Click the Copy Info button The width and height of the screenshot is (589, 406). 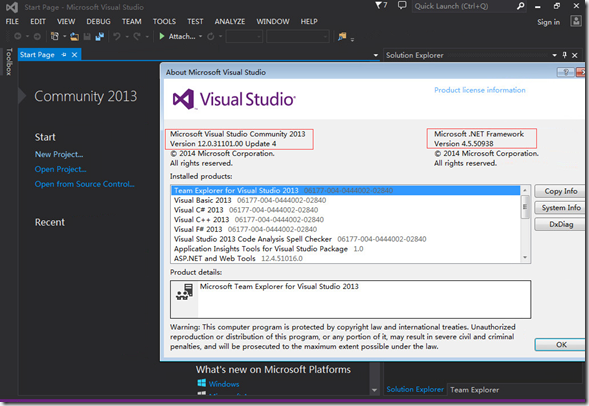(x=560, y=191)
